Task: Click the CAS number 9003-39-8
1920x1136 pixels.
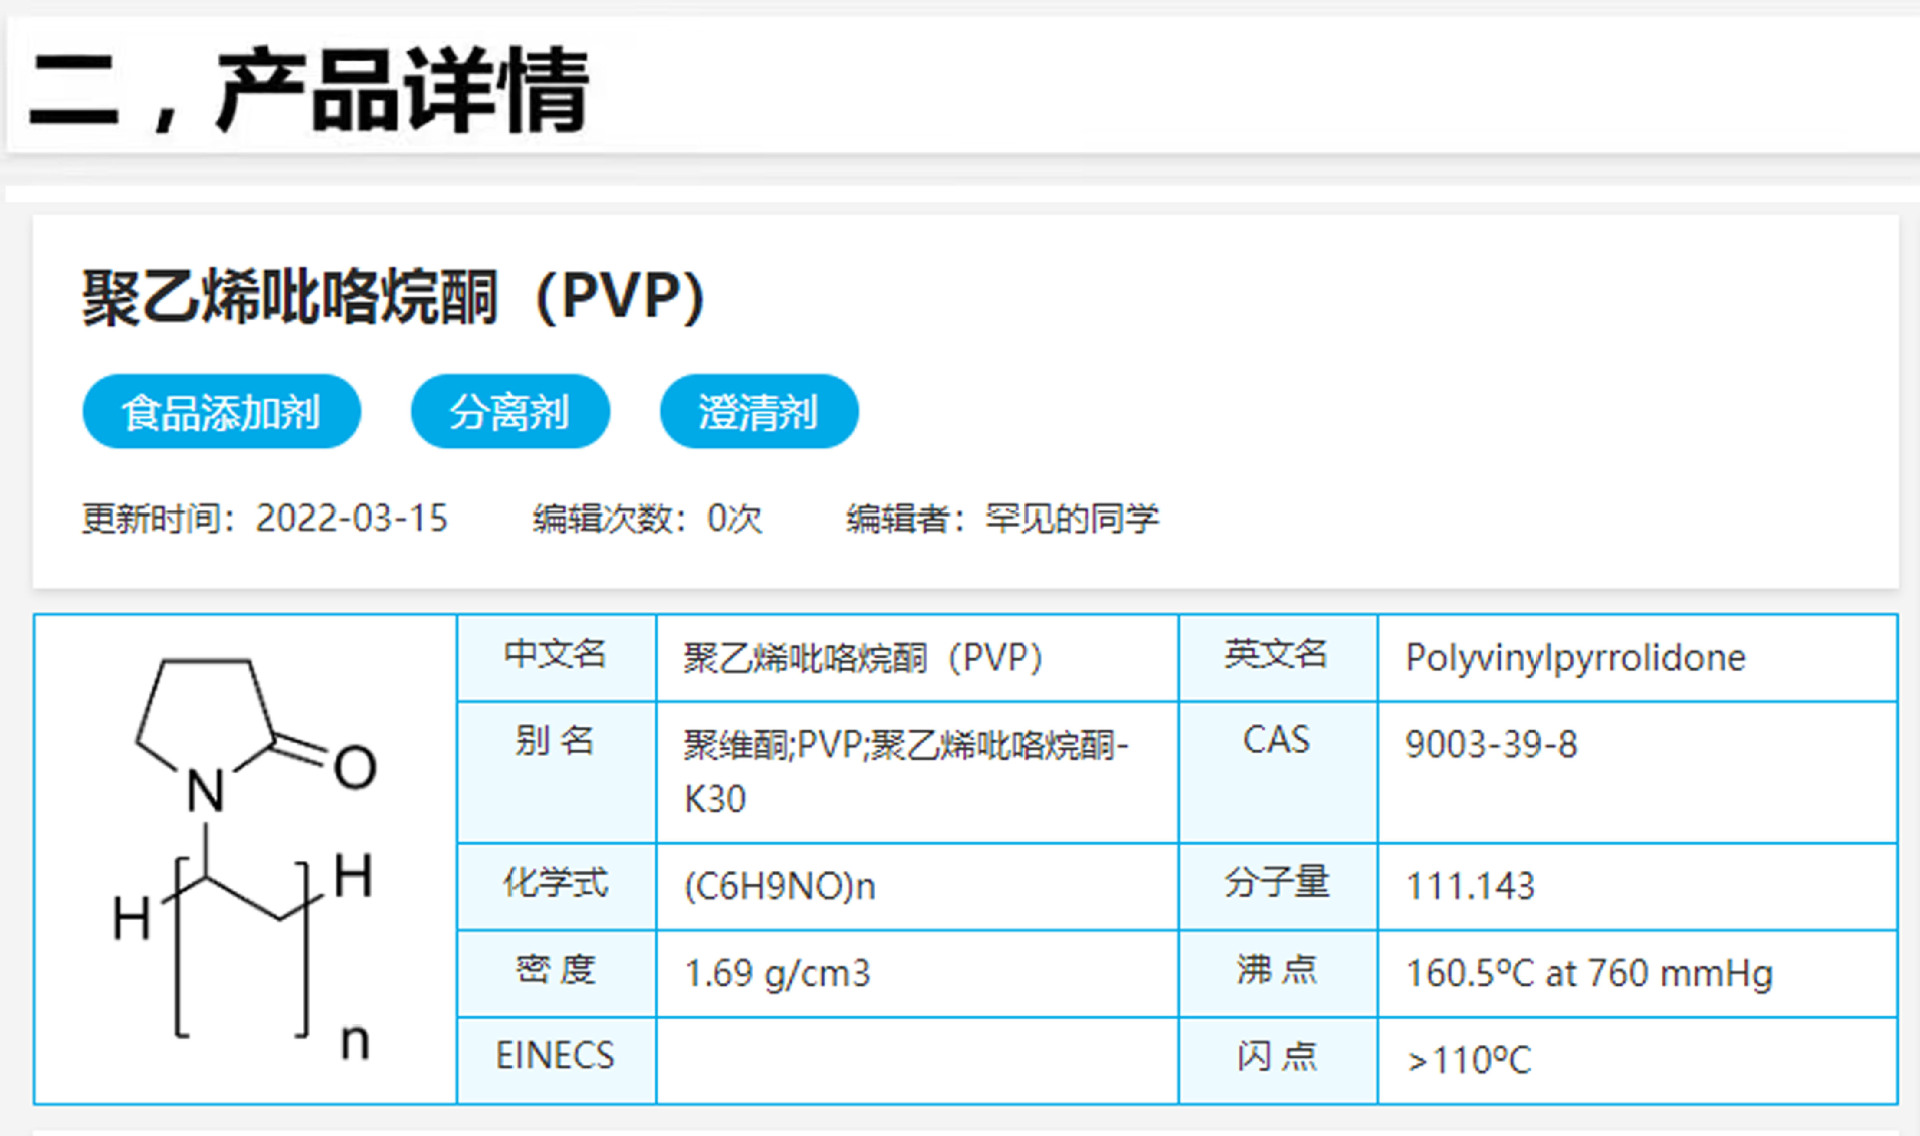Action: [x=1490, y=745]
